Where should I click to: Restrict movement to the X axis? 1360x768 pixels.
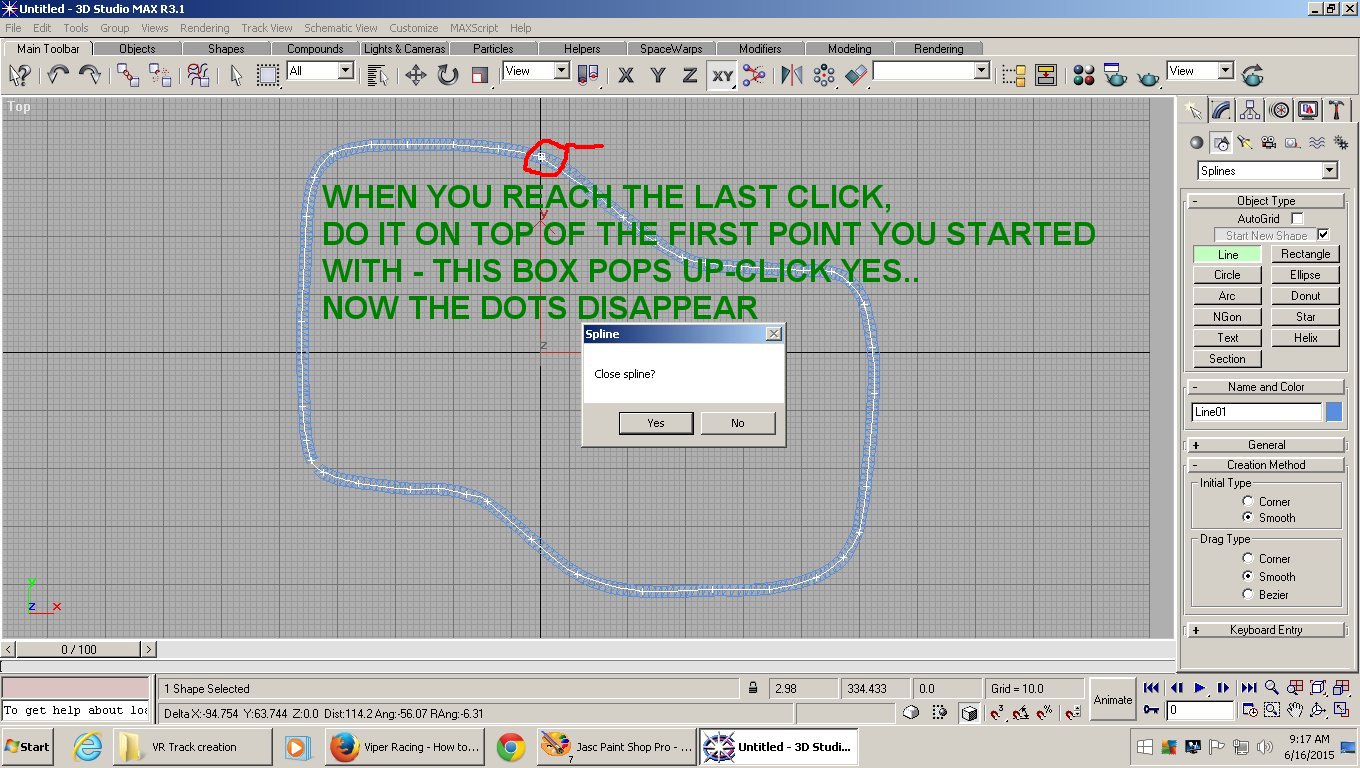click(x=626, y=75)
